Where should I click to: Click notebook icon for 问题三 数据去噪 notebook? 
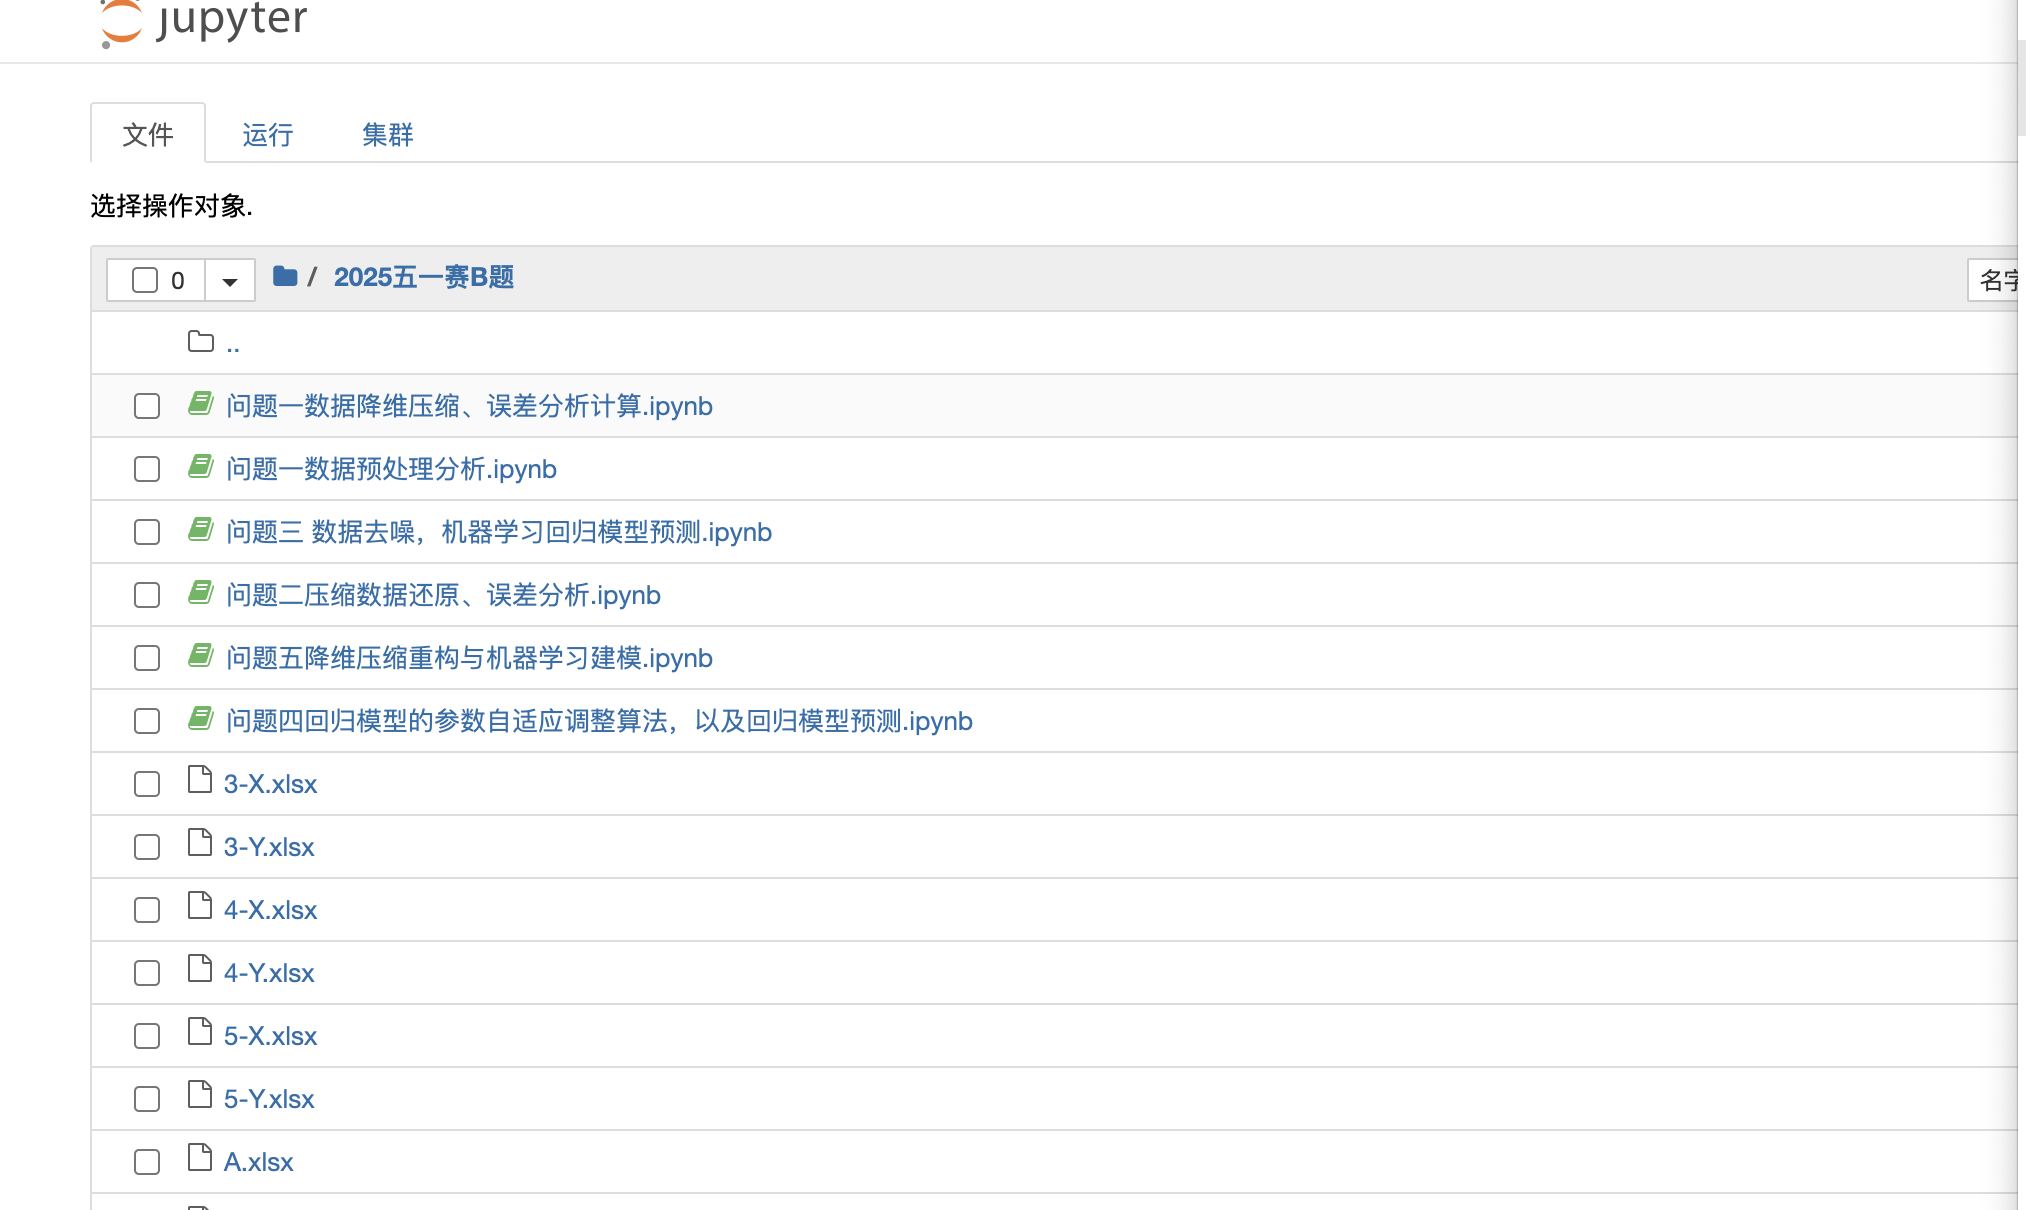coord(201,530)
